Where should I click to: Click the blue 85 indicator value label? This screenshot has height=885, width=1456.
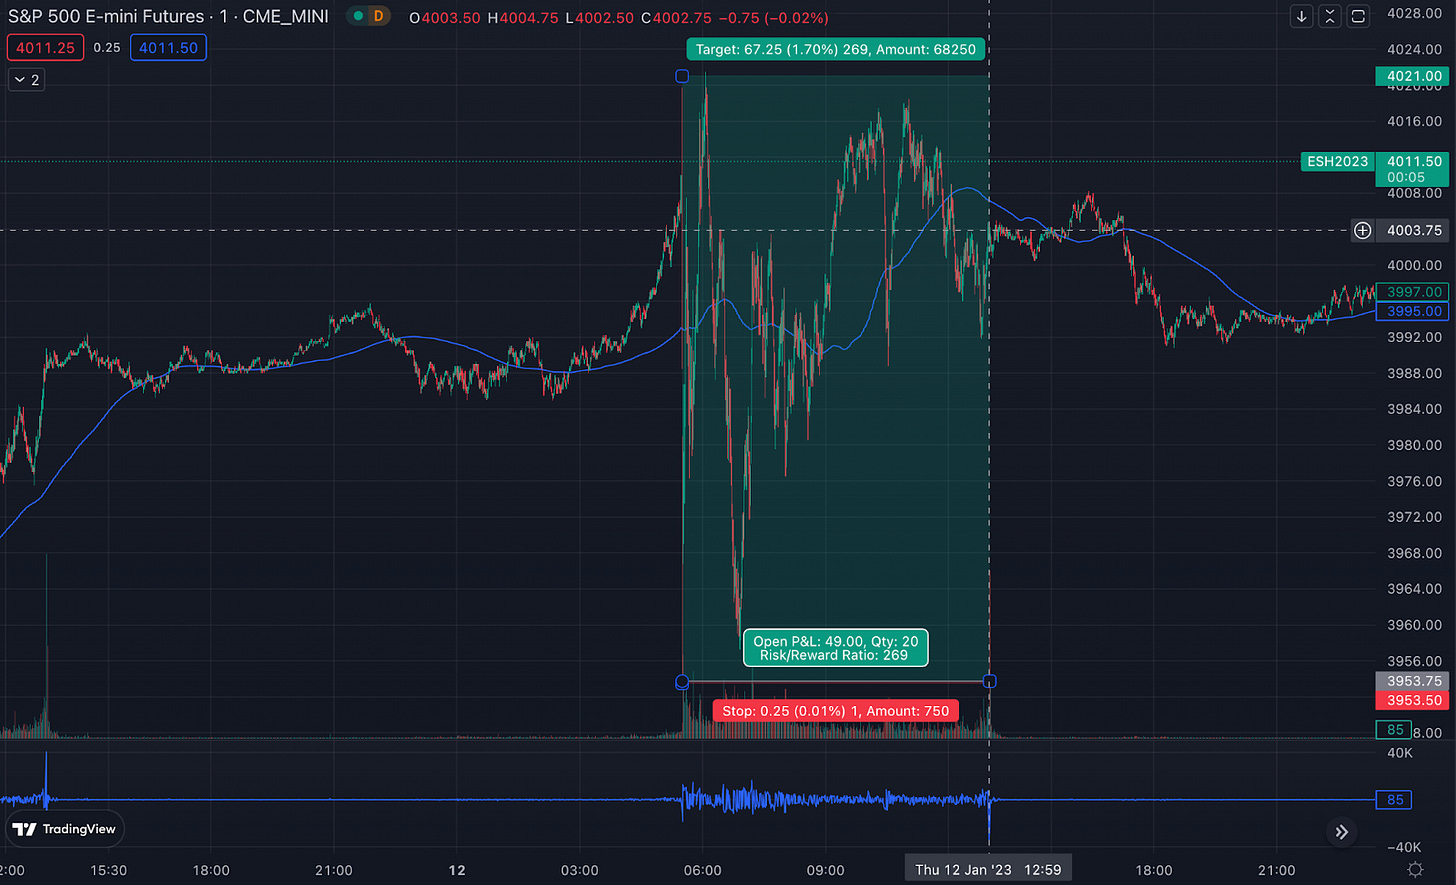(x=1393, y=800)
